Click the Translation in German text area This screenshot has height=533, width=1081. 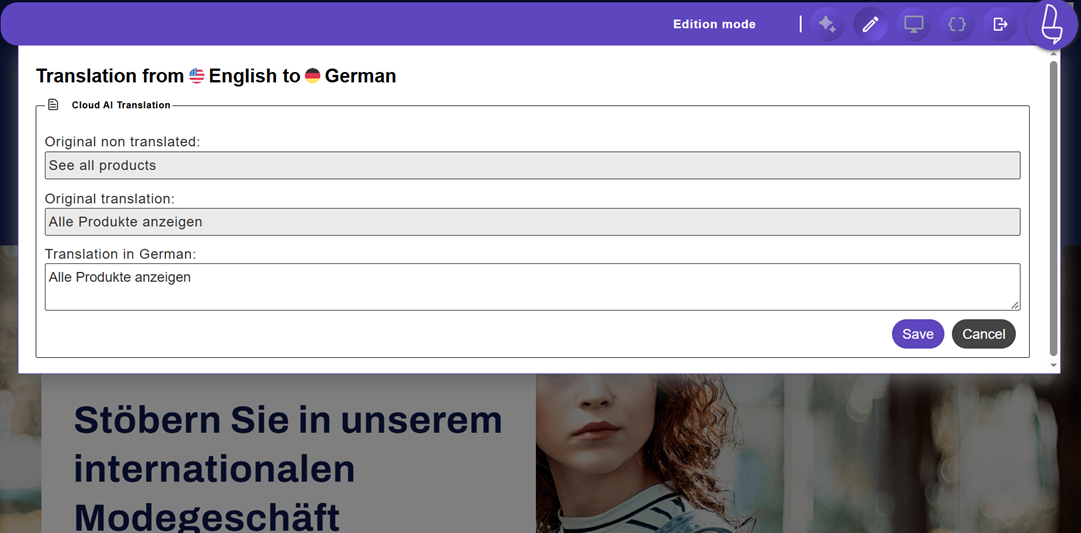[532, 287]
